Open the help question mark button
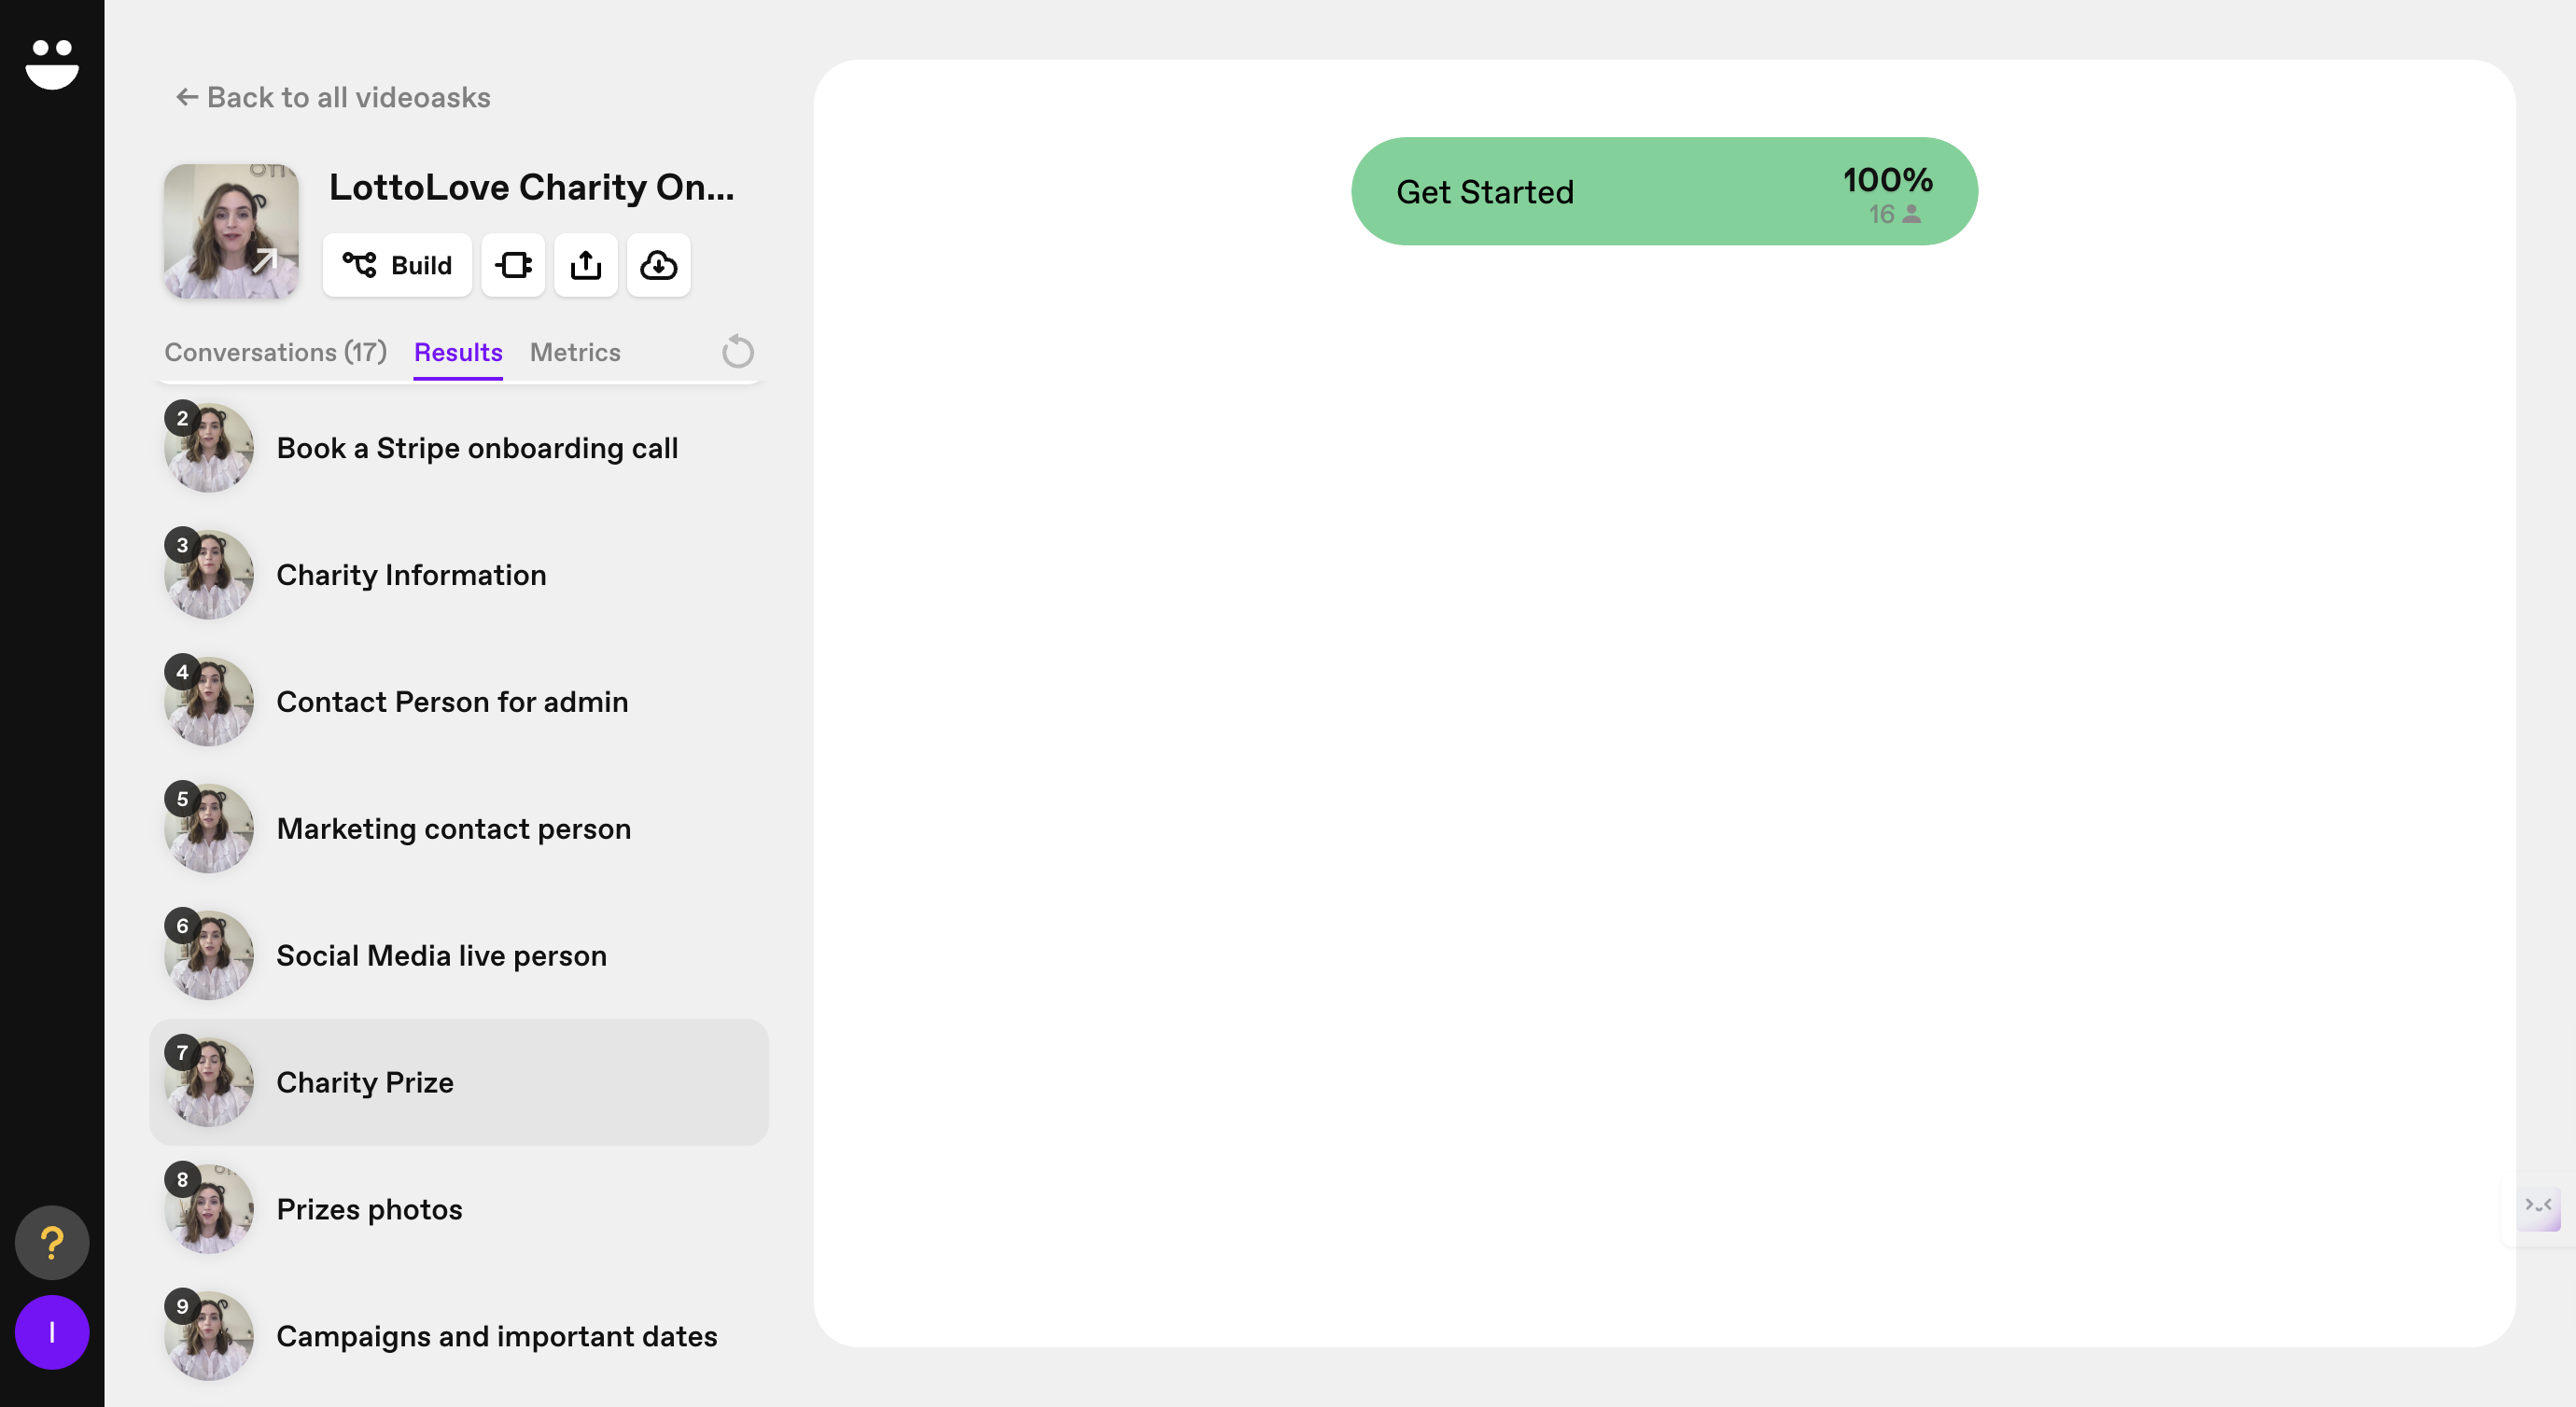2576x1407 pixels. [x=52, y=1242]
